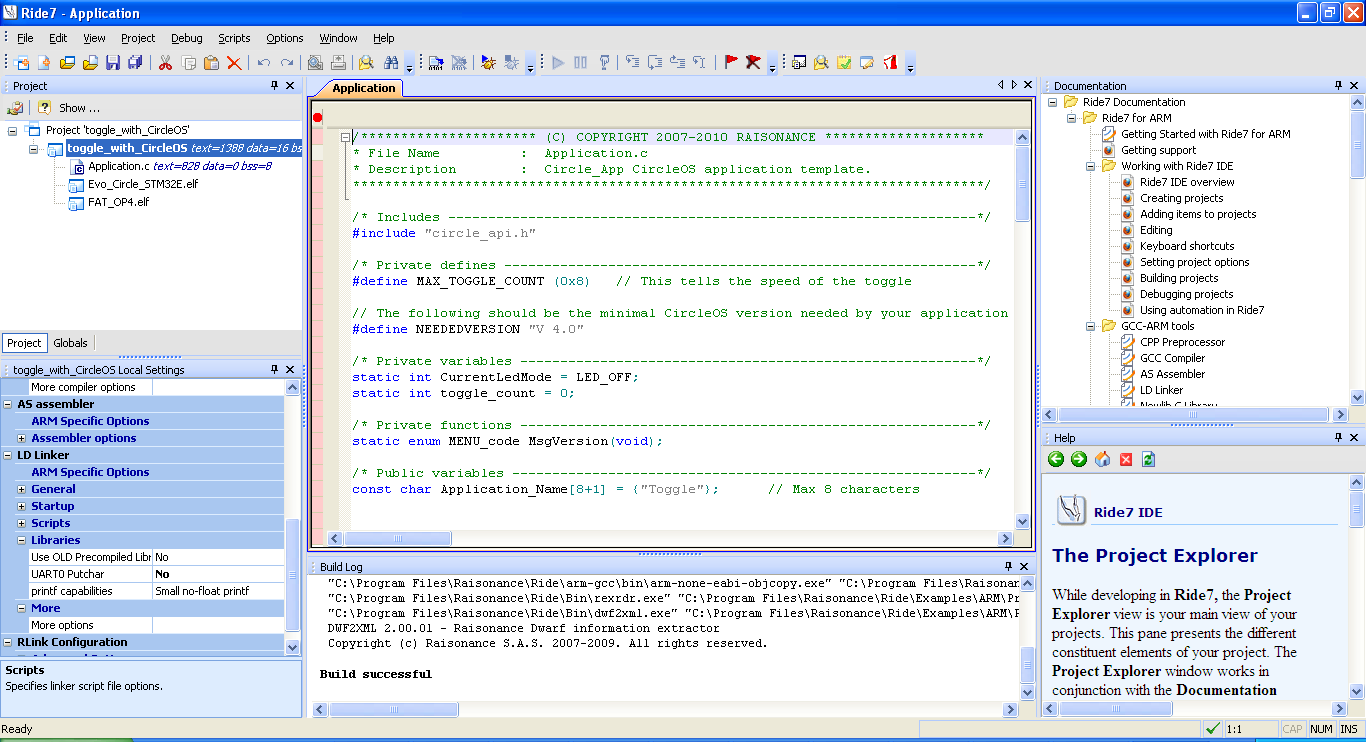Switch to the Globals tab

click(x=70, y=342)
